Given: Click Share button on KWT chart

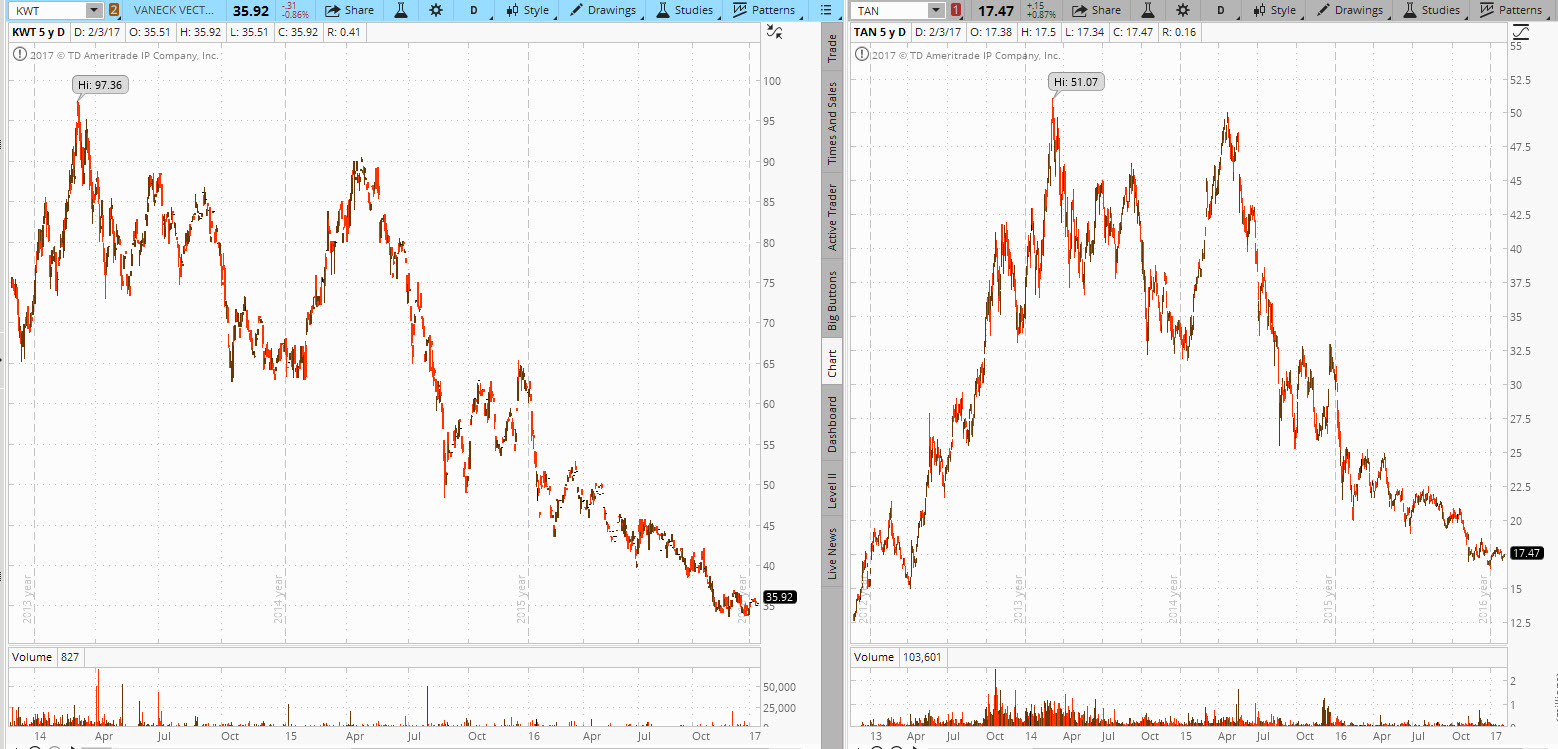Looking at the screenshot, I should pos(350,10).
